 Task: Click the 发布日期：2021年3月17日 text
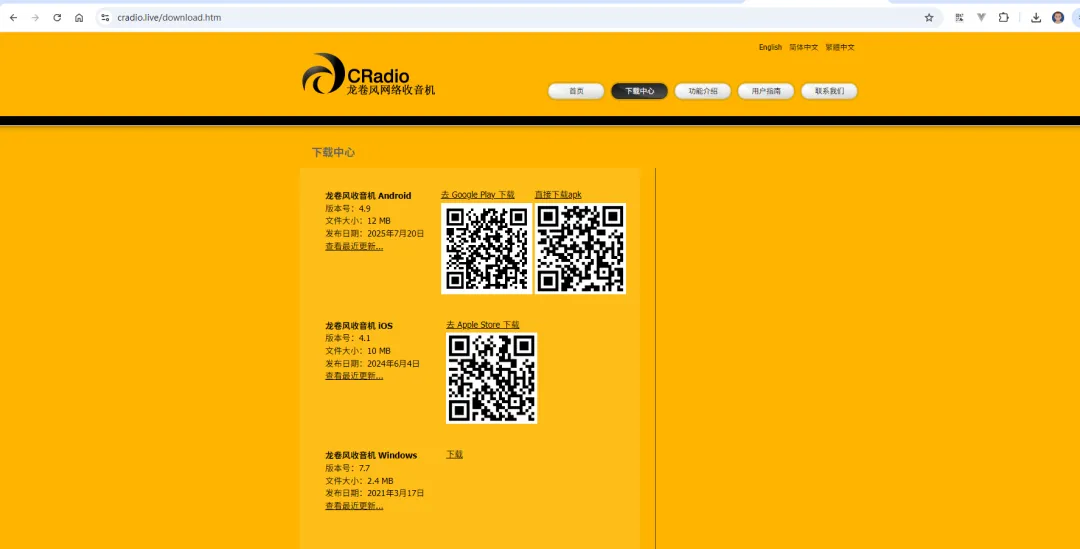[x=375, y=493]
